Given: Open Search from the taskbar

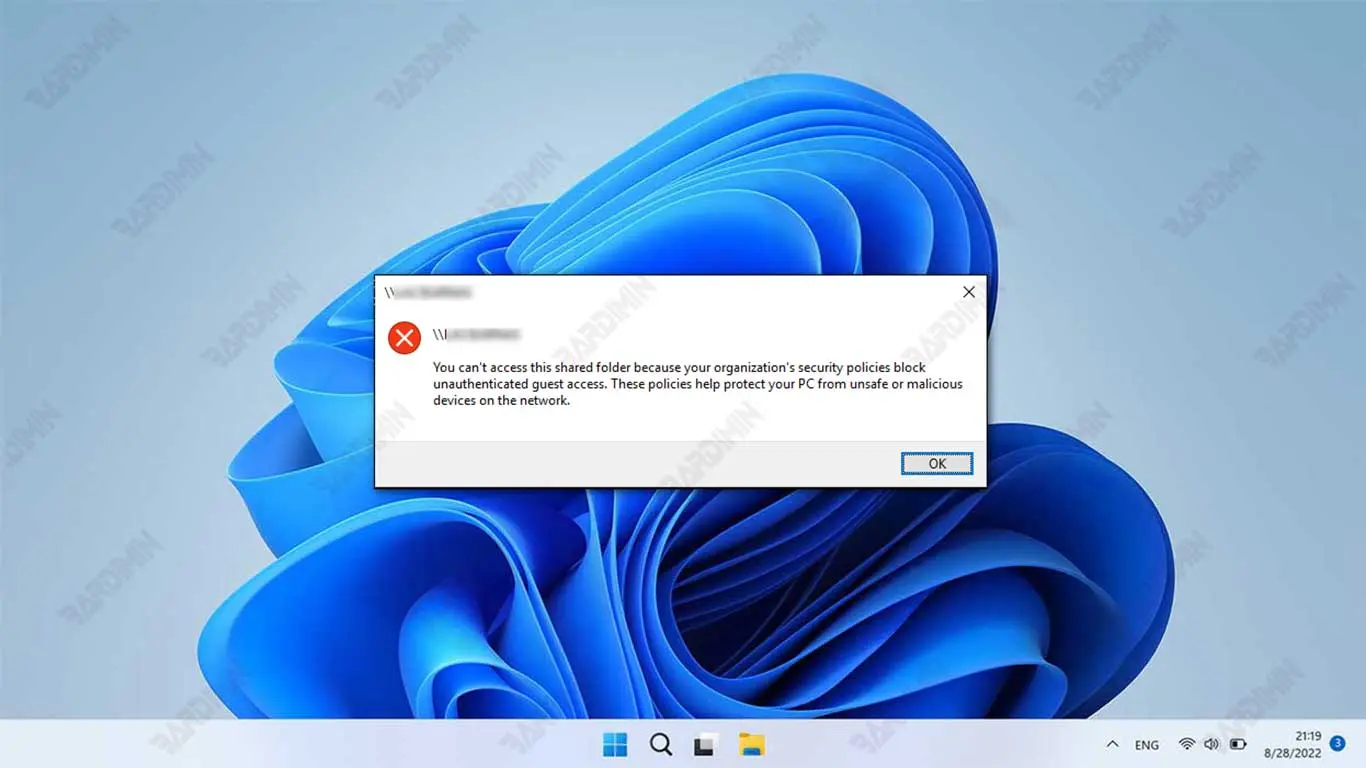Looking at the screenshot, I should tap(660, 744).
